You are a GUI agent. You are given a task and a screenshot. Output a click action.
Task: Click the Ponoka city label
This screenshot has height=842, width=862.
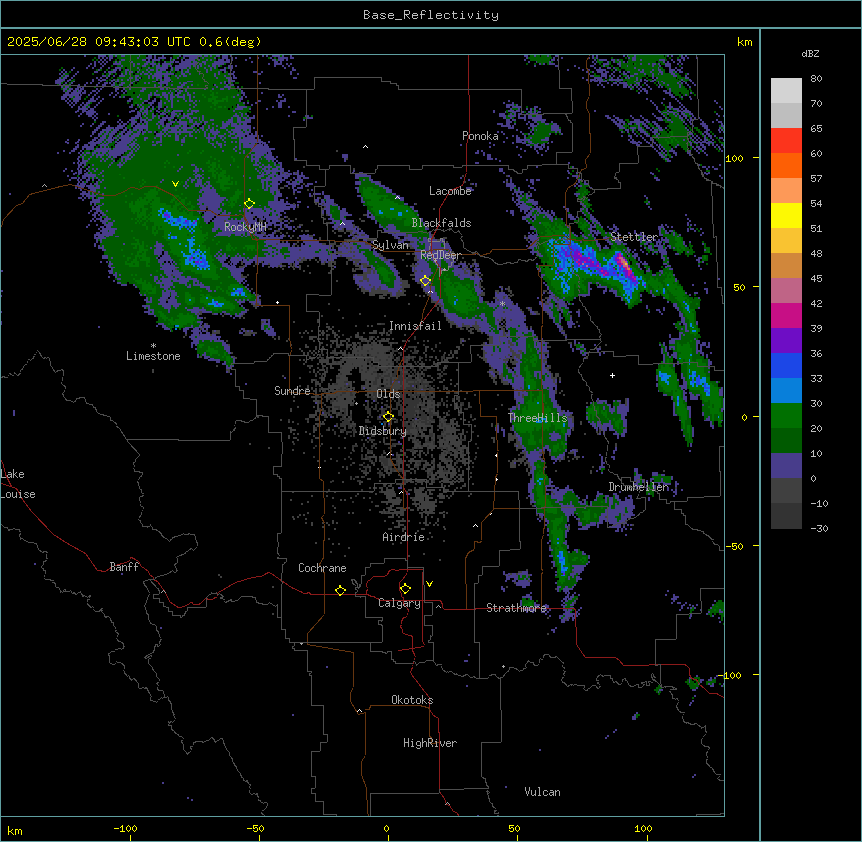pyautogui.click(x=480, y=136)
